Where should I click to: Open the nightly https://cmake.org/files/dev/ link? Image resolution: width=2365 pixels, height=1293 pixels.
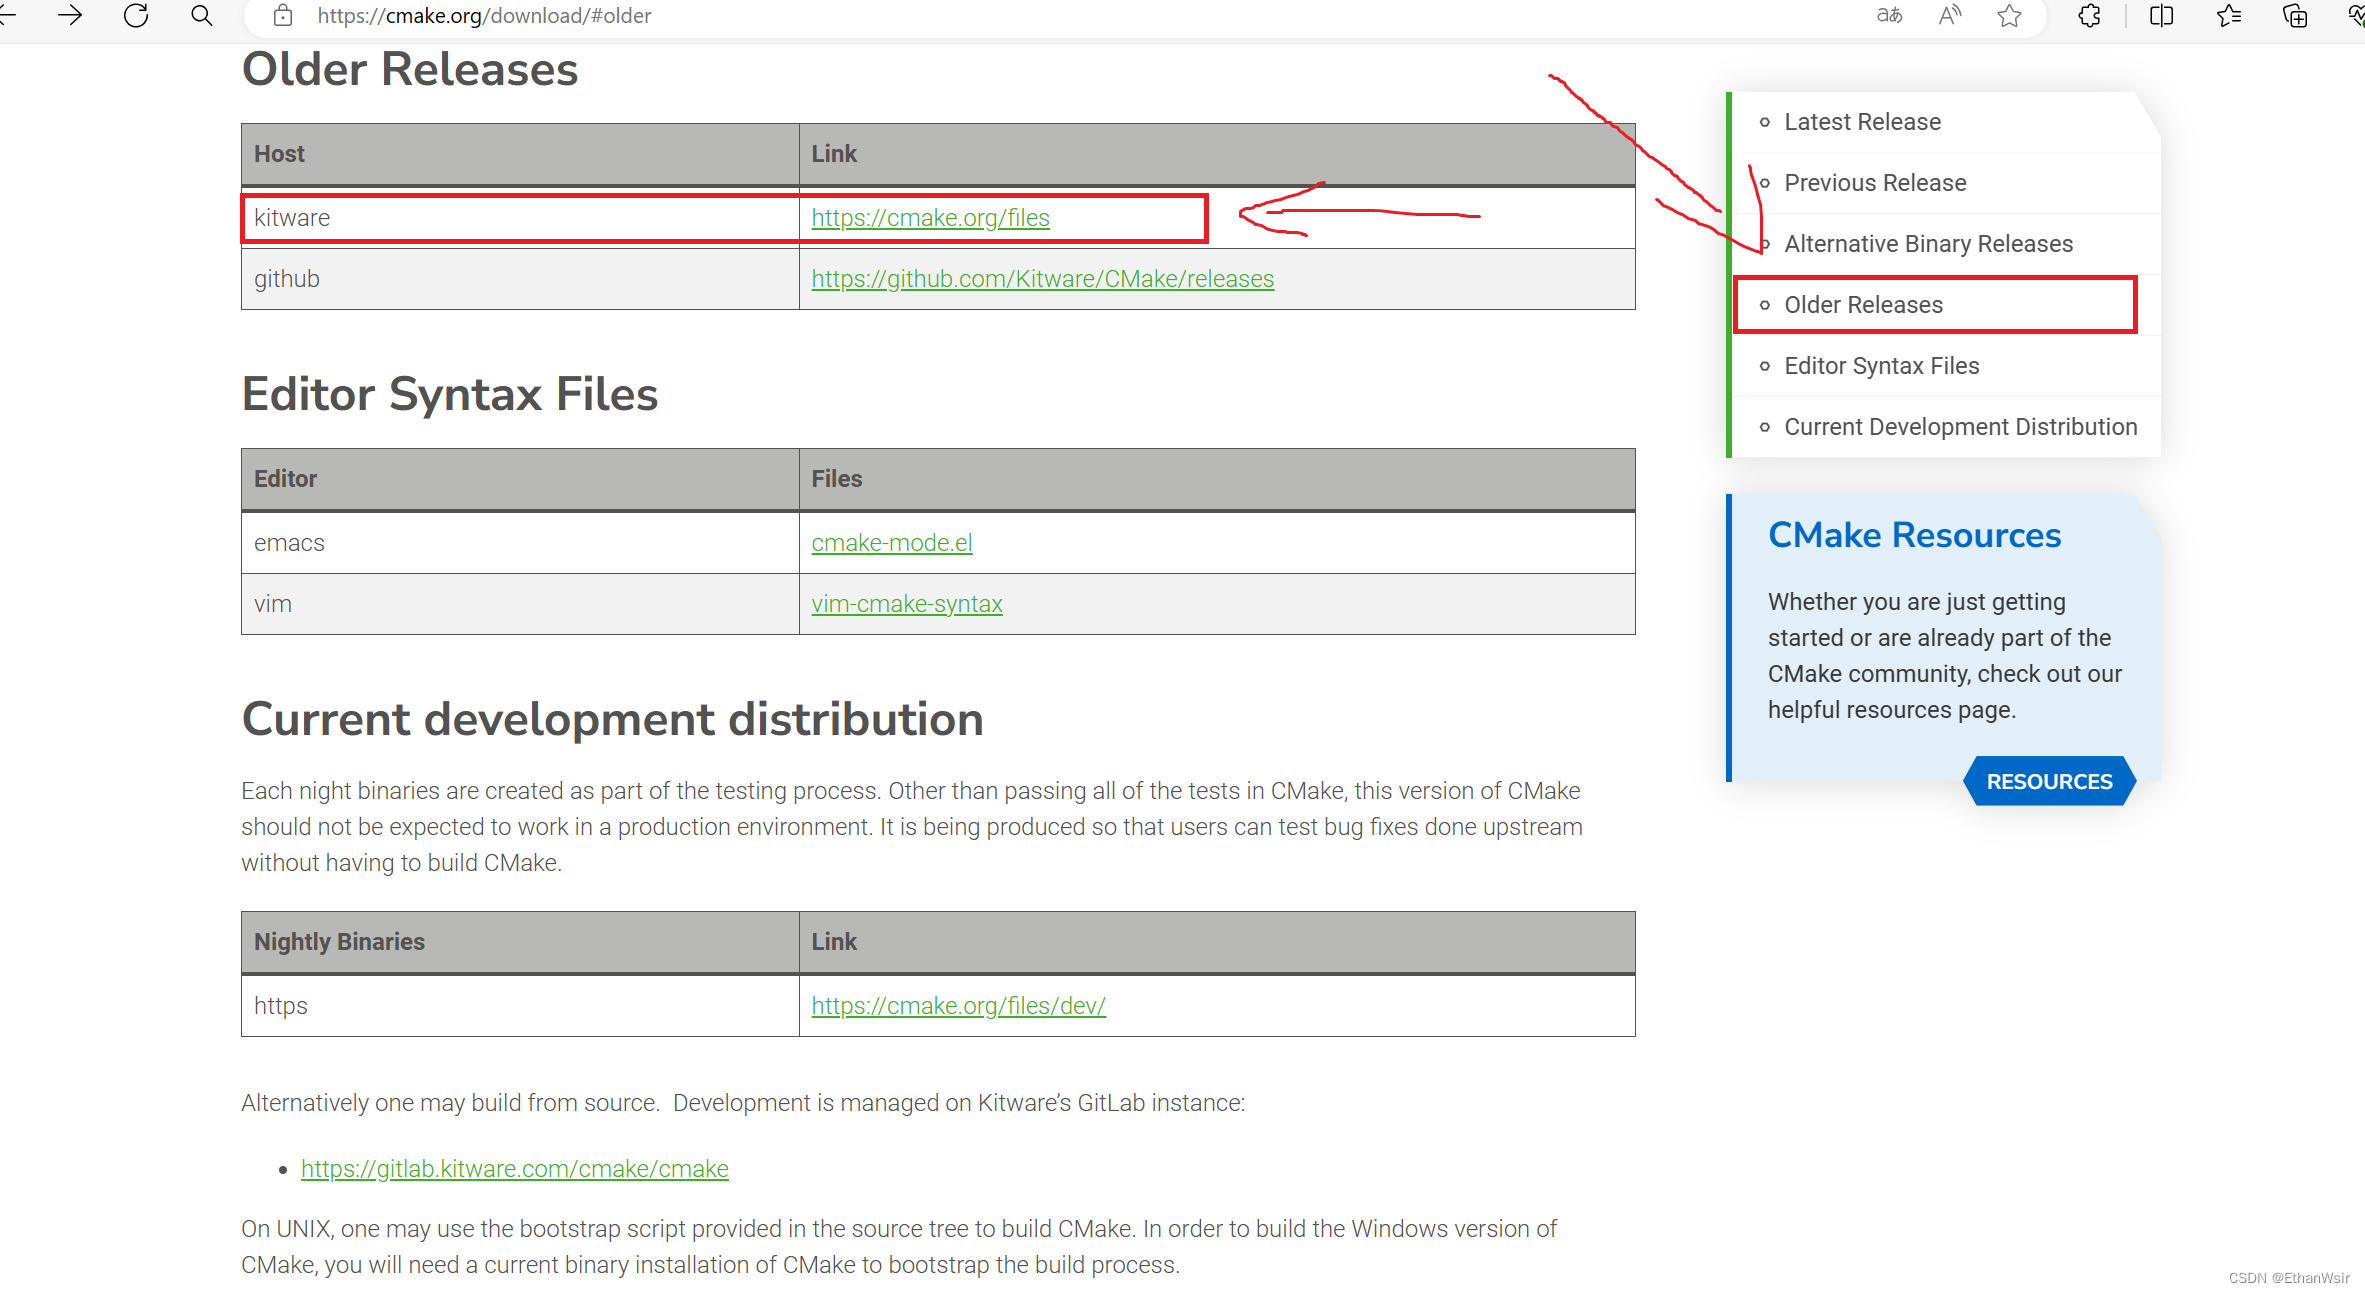[958, 1006]
